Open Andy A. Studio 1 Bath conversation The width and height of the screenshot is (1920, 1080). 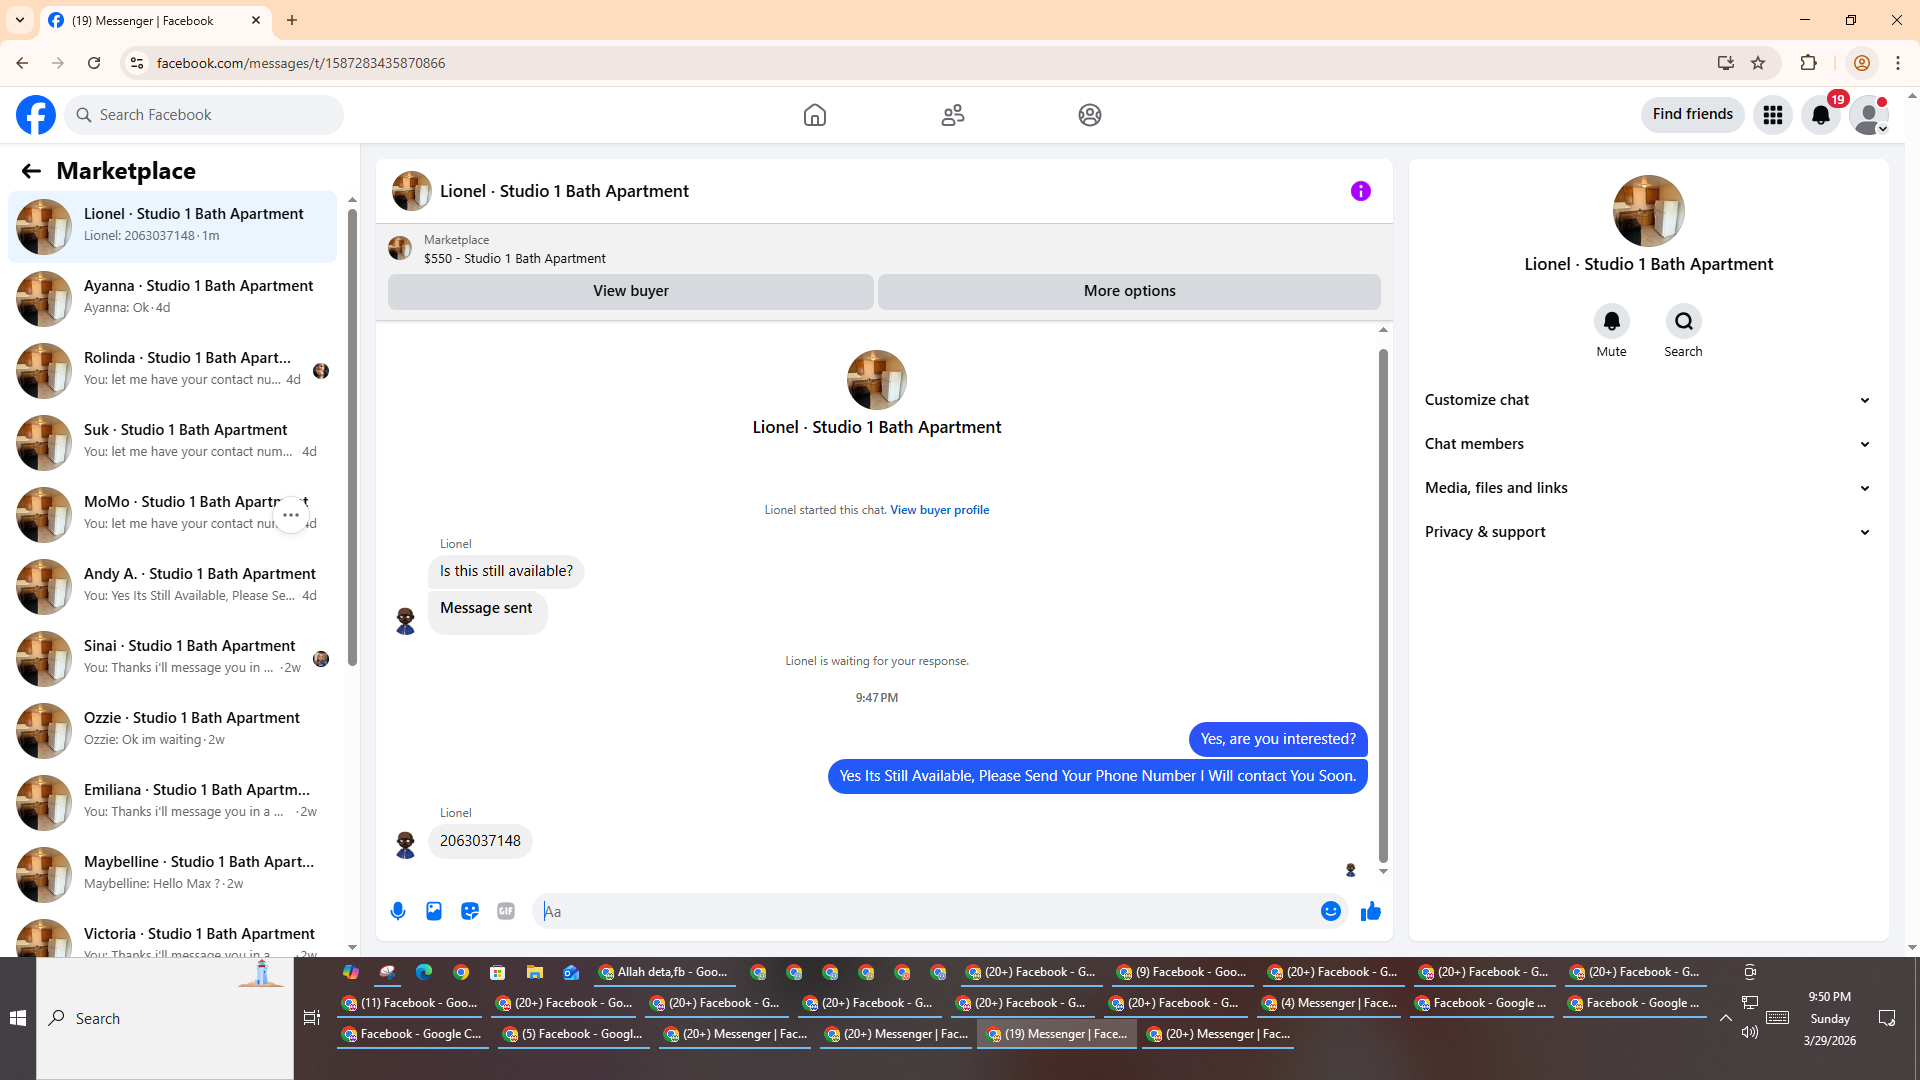click(172, 585)
